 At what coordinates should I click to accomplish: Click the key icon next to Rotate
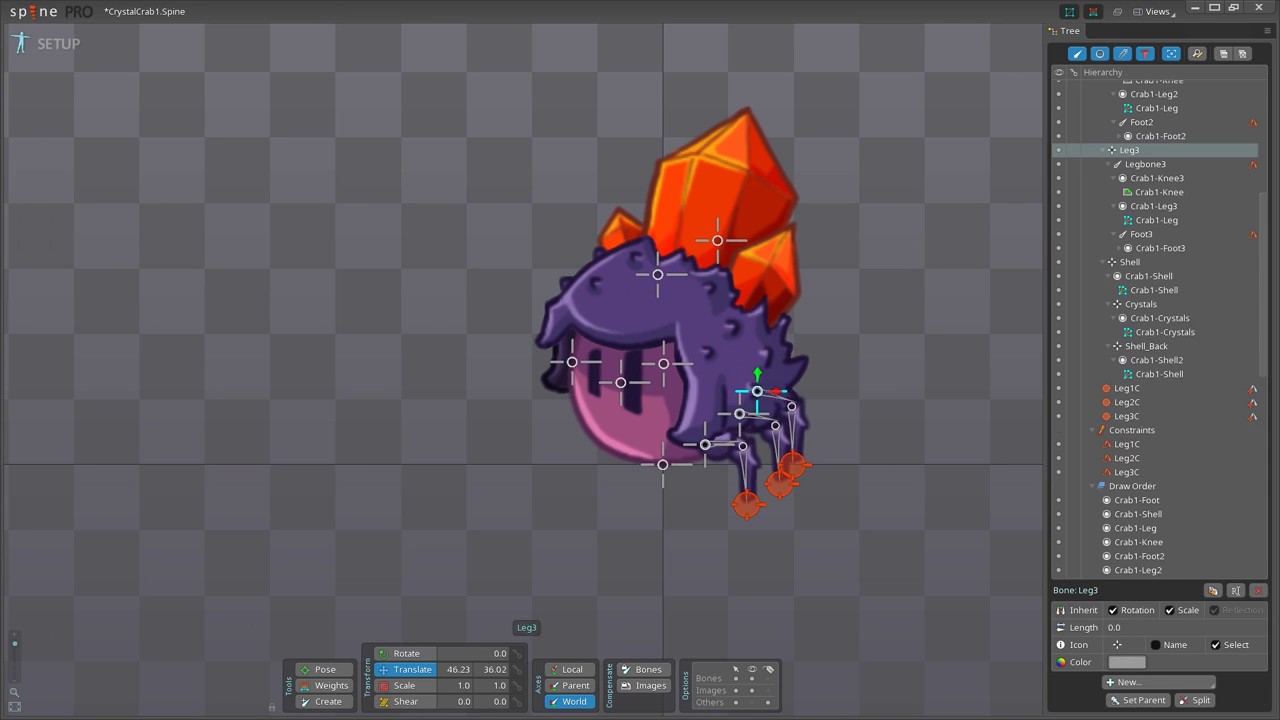518,654
